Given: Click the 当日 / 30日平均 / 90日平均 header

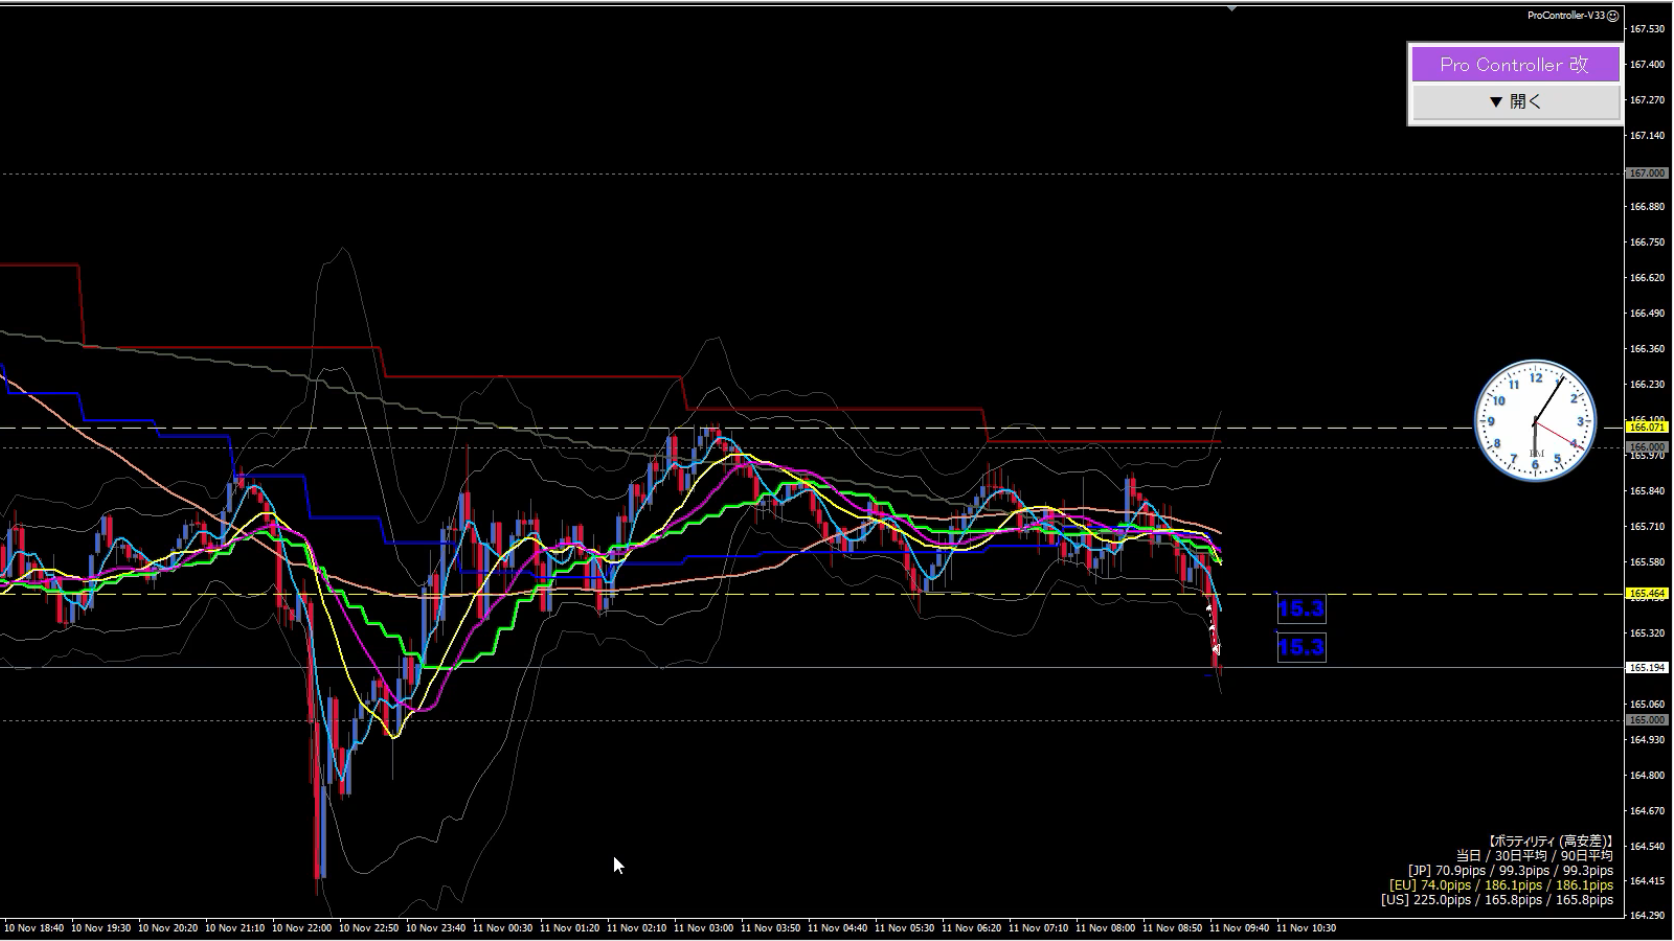Looking at the screenshot, I should (x=1534, y=856).
